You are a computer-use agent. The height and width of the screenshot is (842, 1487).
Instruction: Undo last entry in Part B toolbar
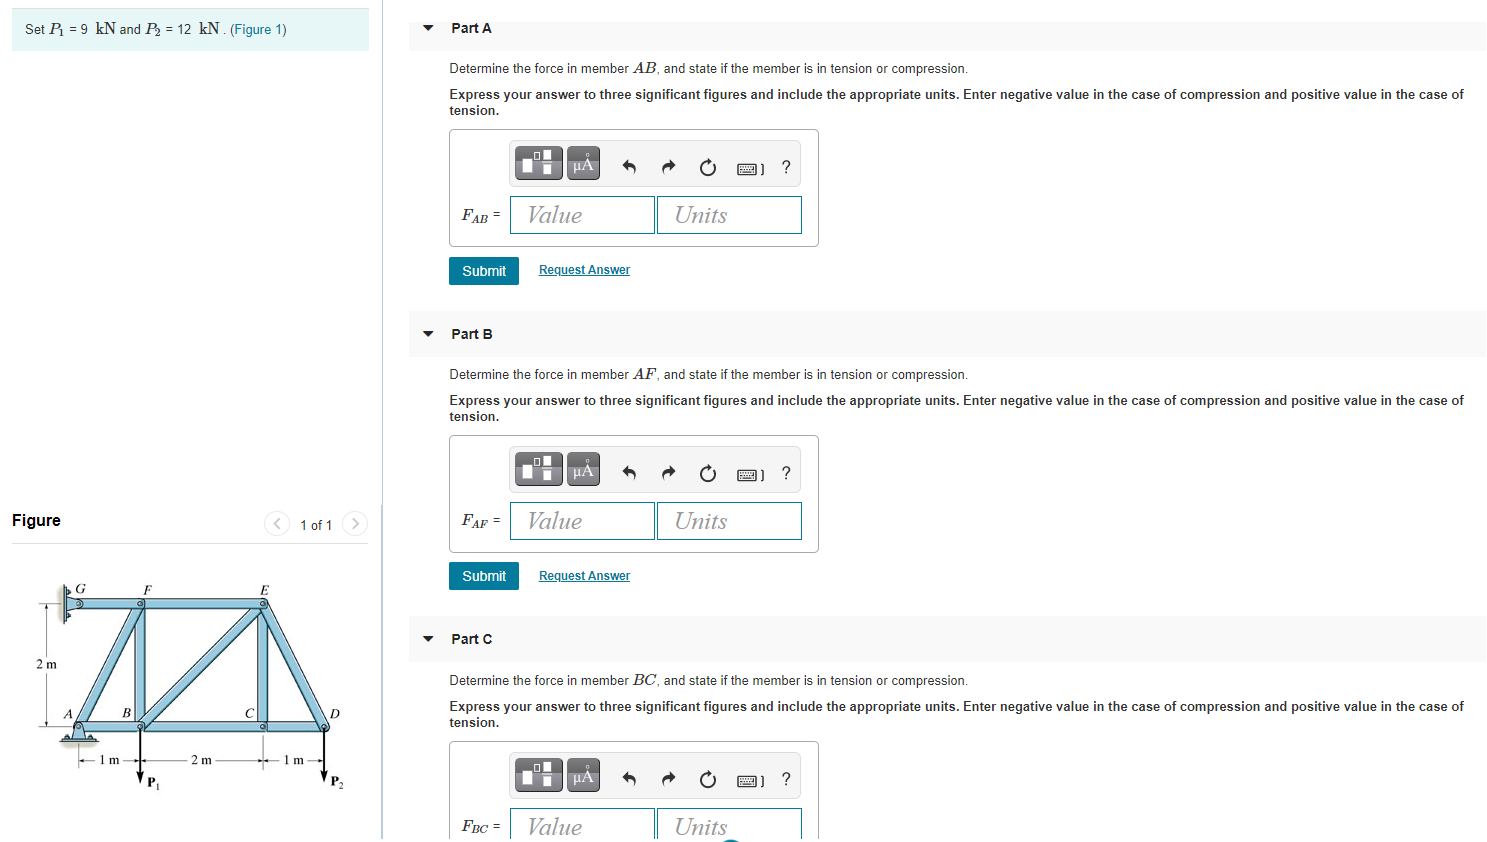click(629, 473)
